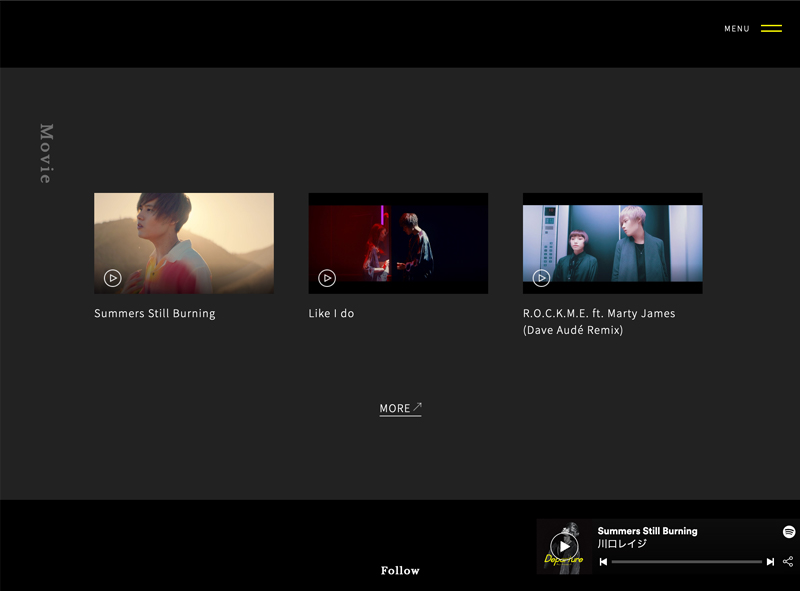Go to previous track in Spotify widget
The height and width of the screenshot is (591, 800).
603,562
